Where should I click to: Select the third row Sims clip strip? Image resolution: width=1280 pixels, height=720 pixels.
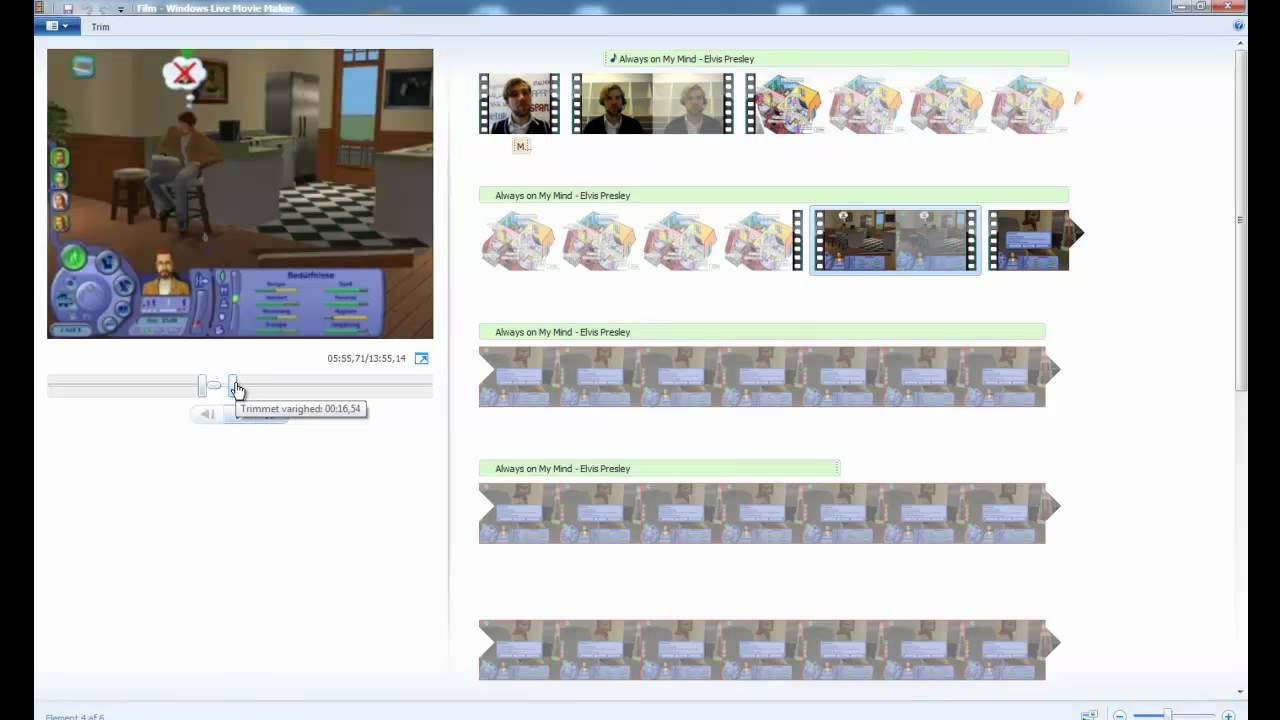click(768, 377)
